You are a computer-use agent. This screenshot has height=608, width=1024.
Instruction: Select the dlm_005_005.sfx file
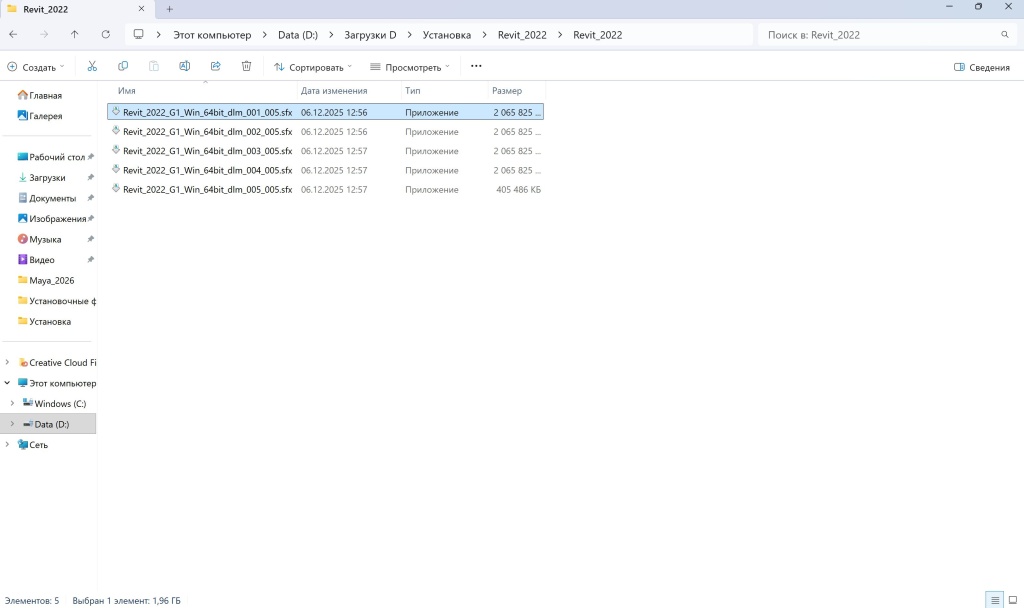325,189
